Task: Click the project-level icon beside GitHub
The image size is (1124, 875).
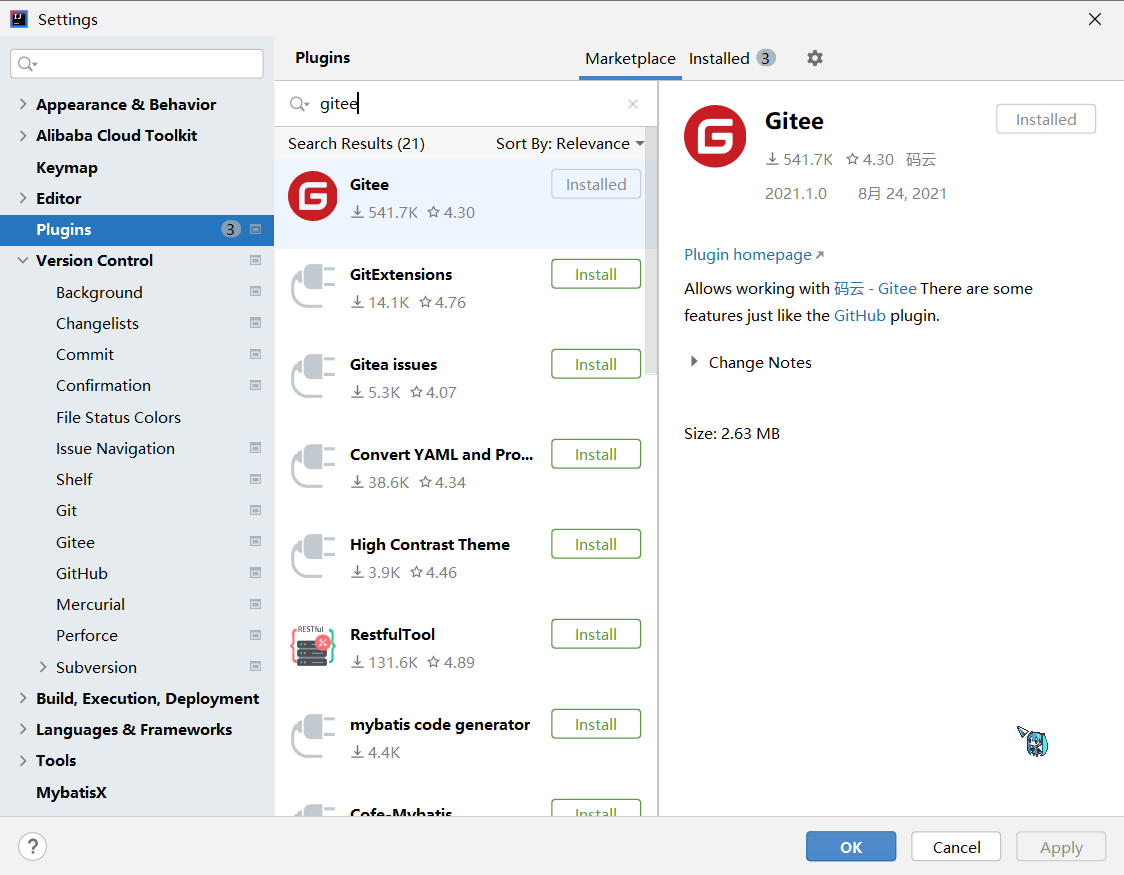Action: [255, 573]
